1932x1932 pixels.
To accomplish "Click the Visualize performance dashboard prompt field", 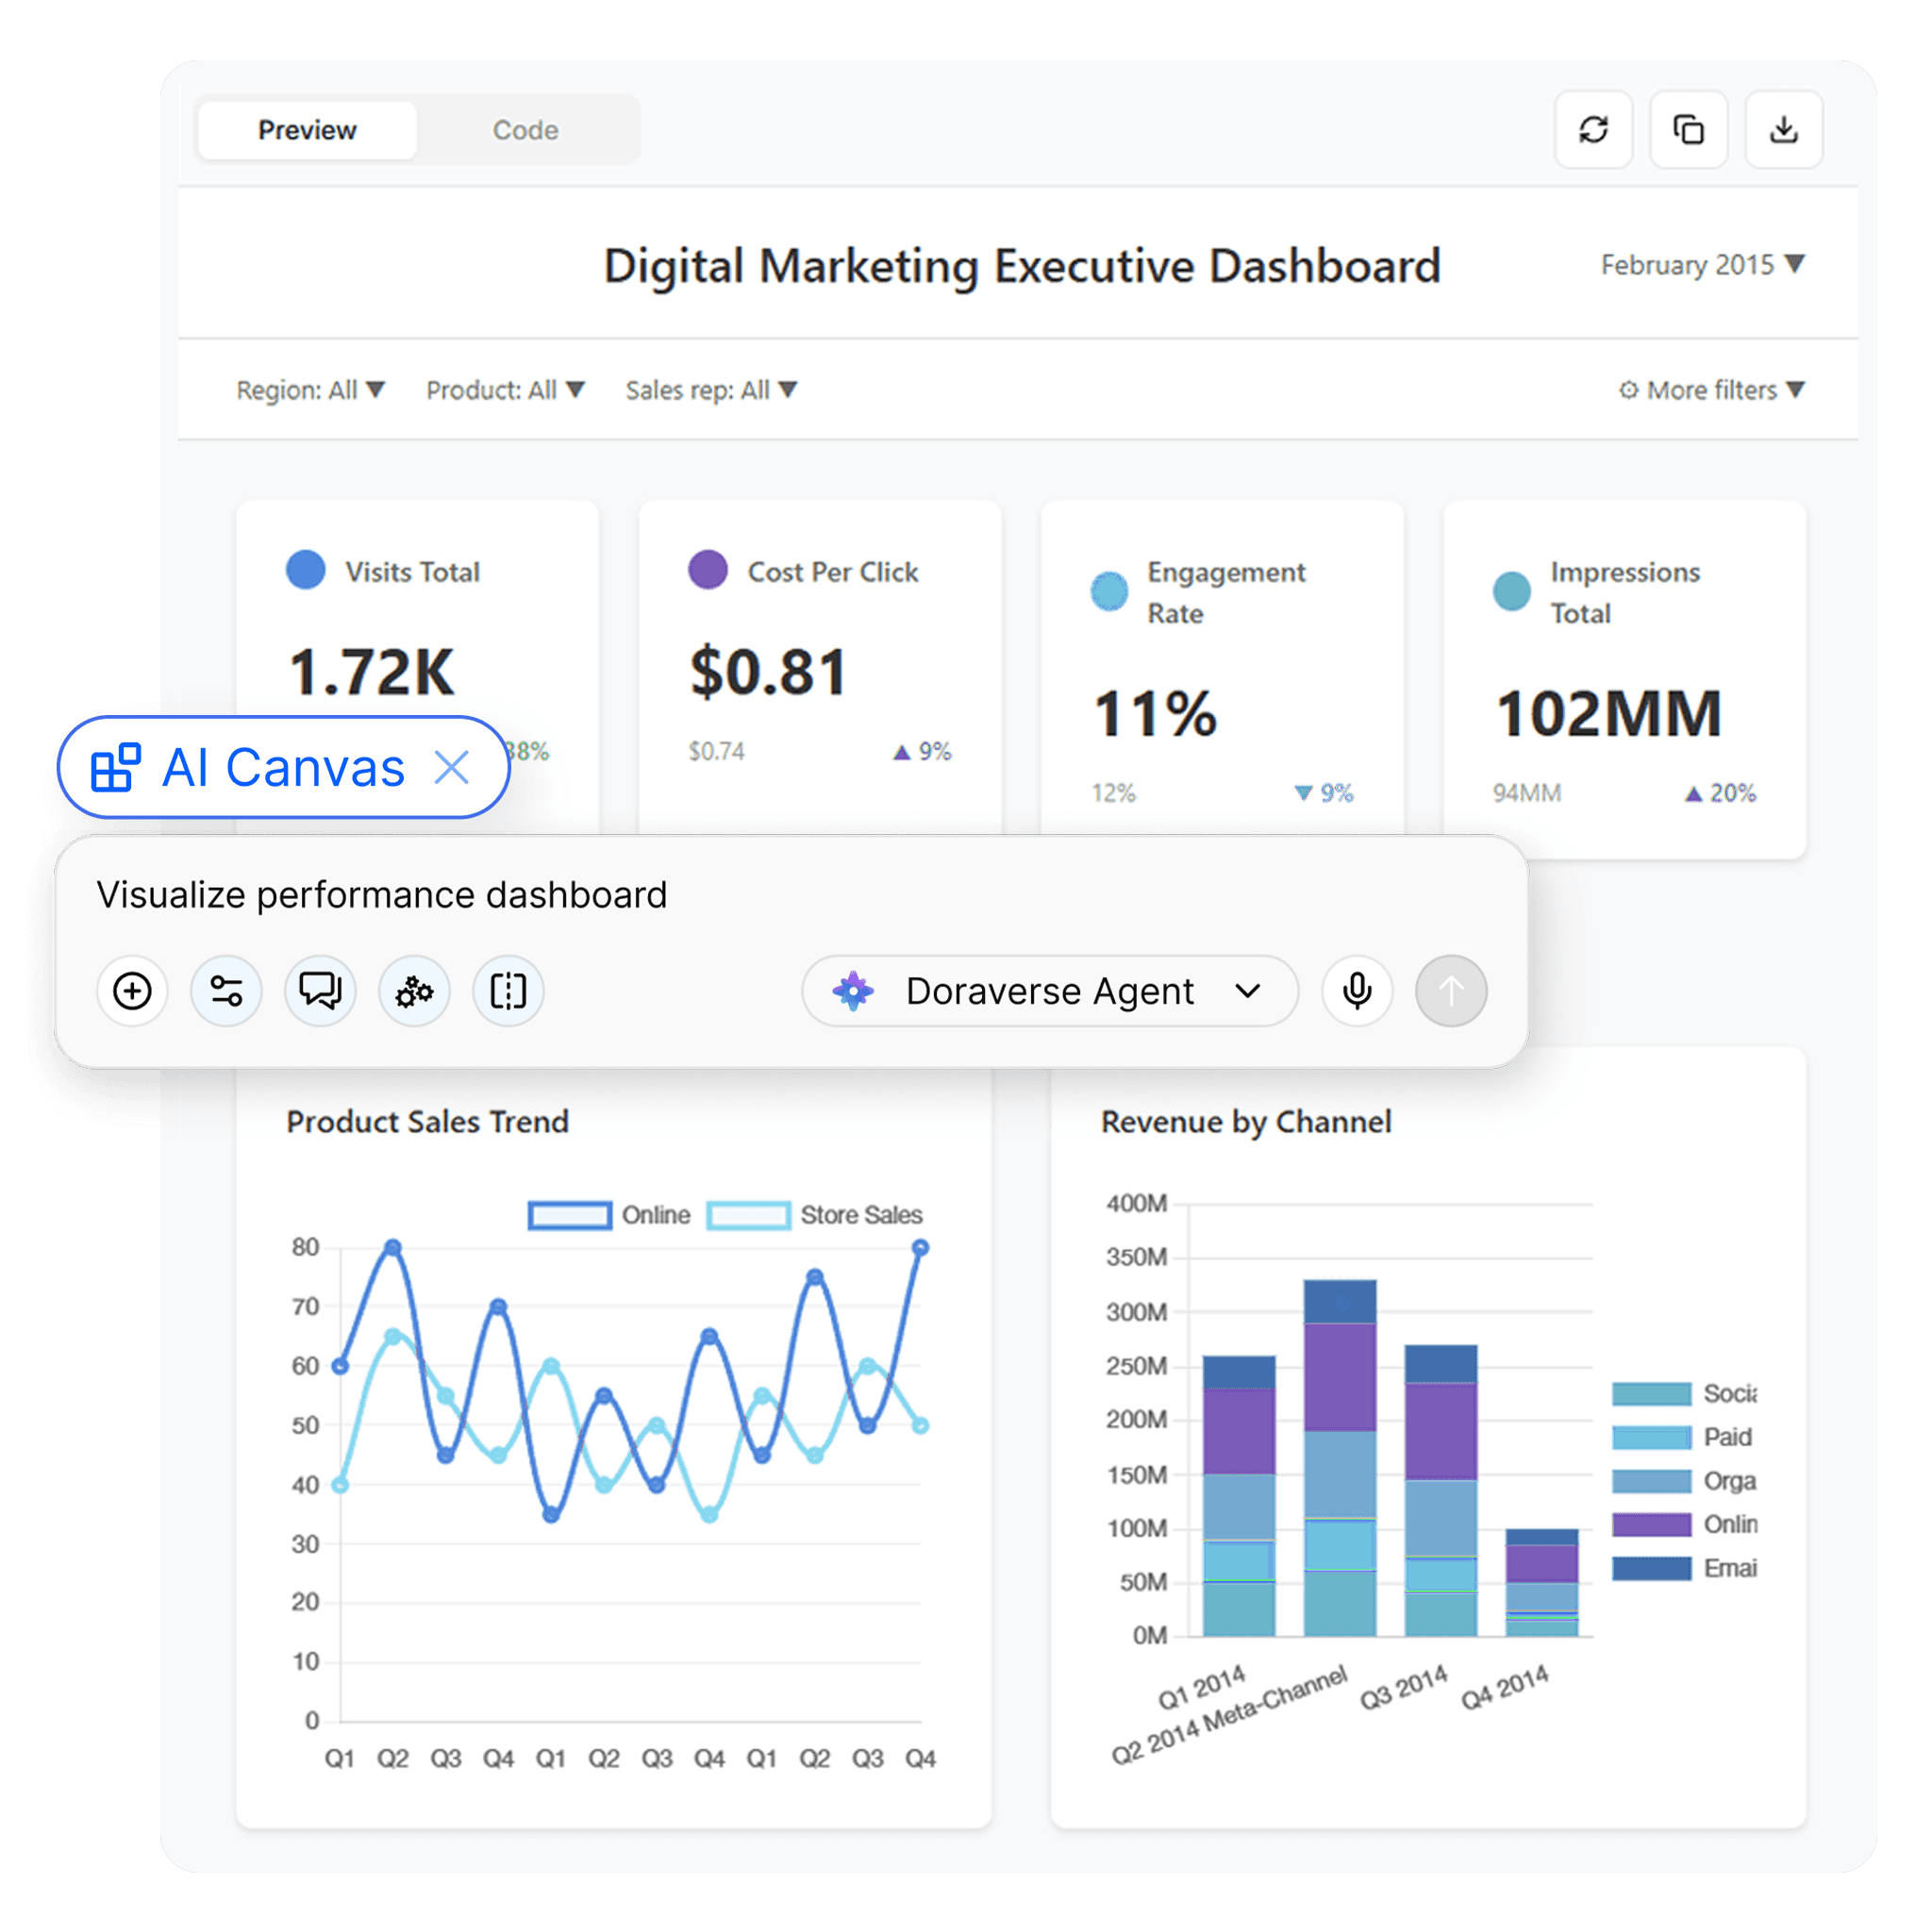I will click(x=382, y=895).
